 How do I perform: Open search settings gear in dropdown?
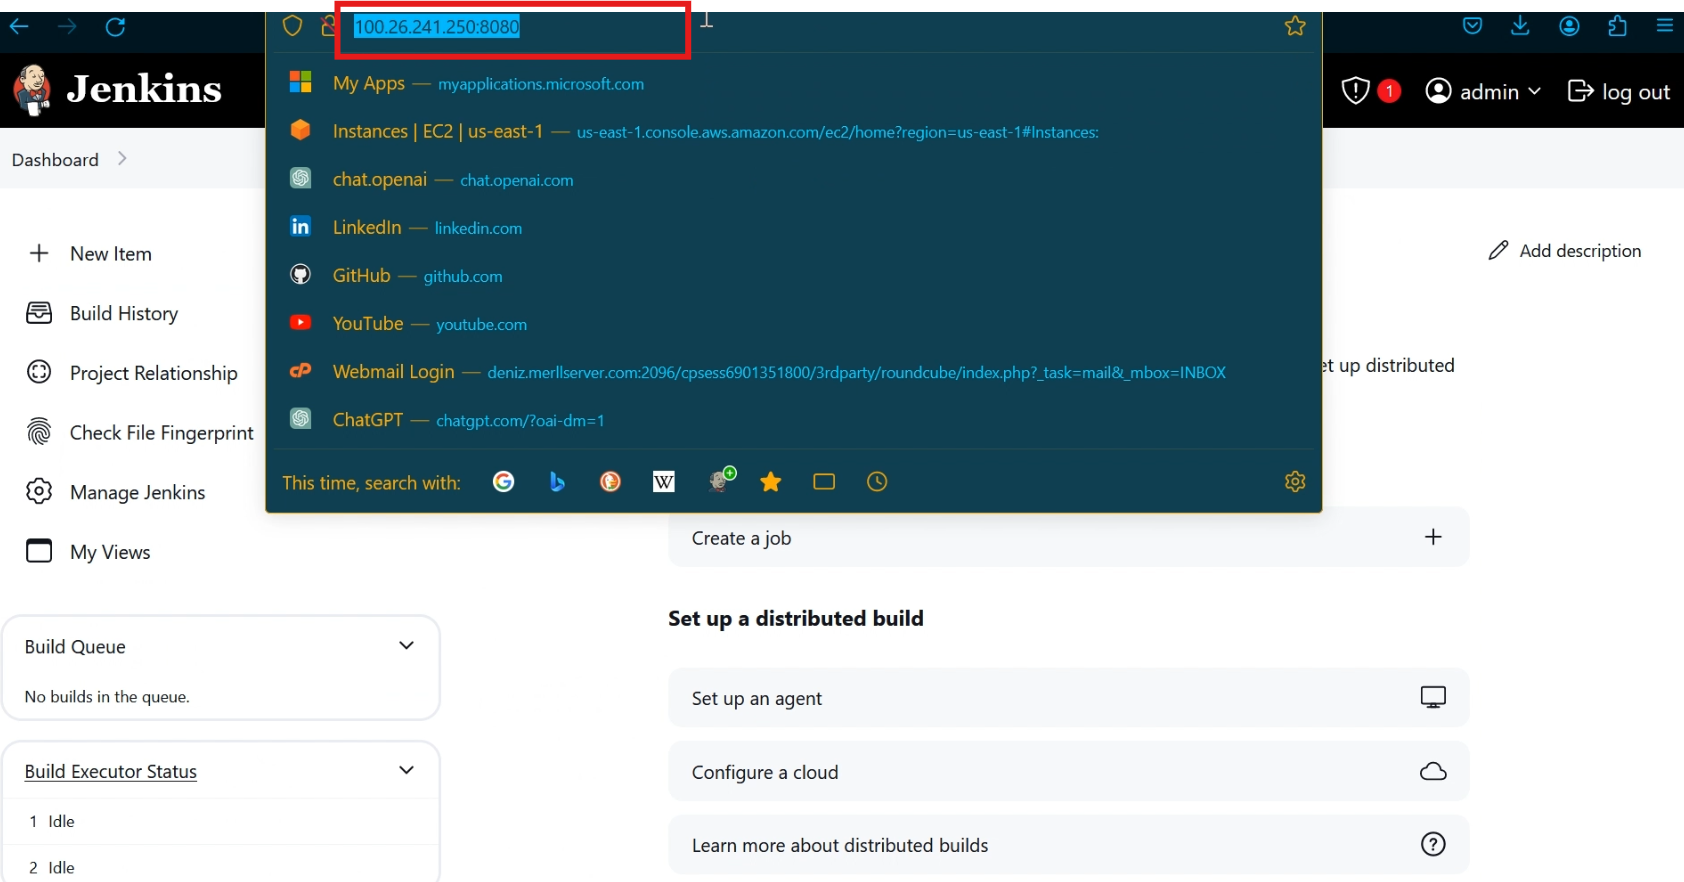pyautogui.click(x=1295, y=482)
